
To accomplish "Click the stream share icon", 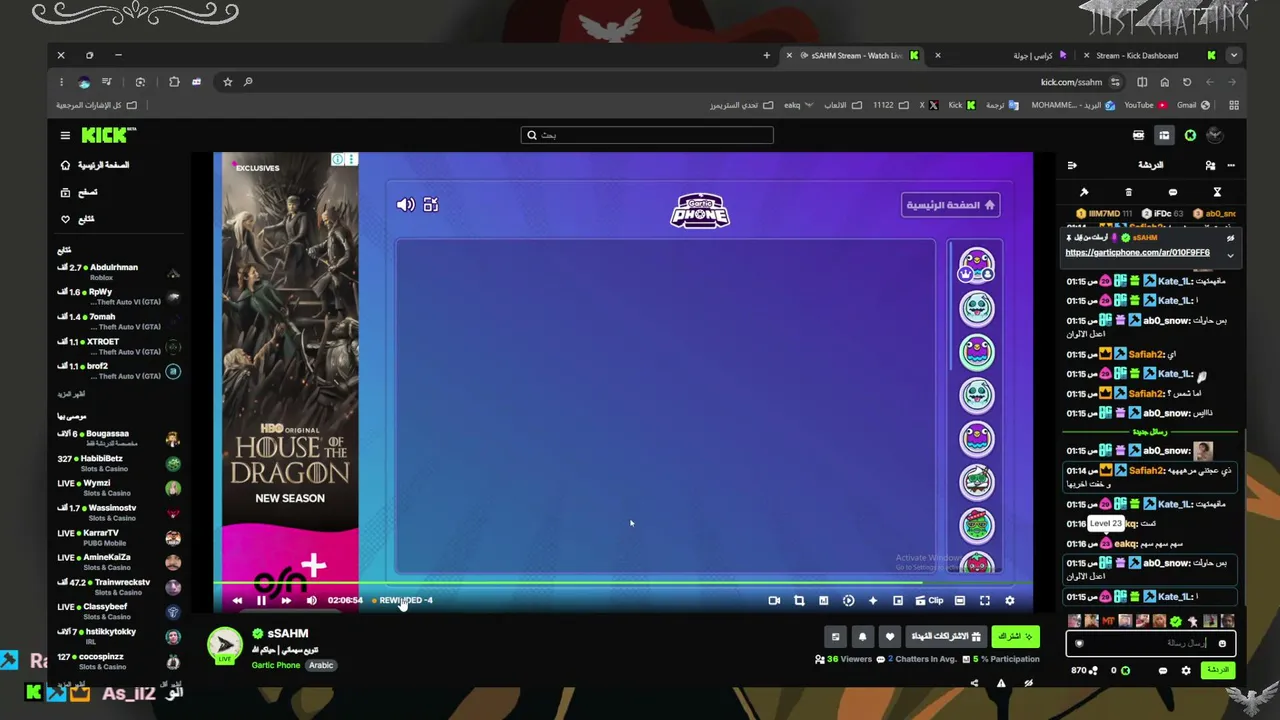I will (974, 684).
